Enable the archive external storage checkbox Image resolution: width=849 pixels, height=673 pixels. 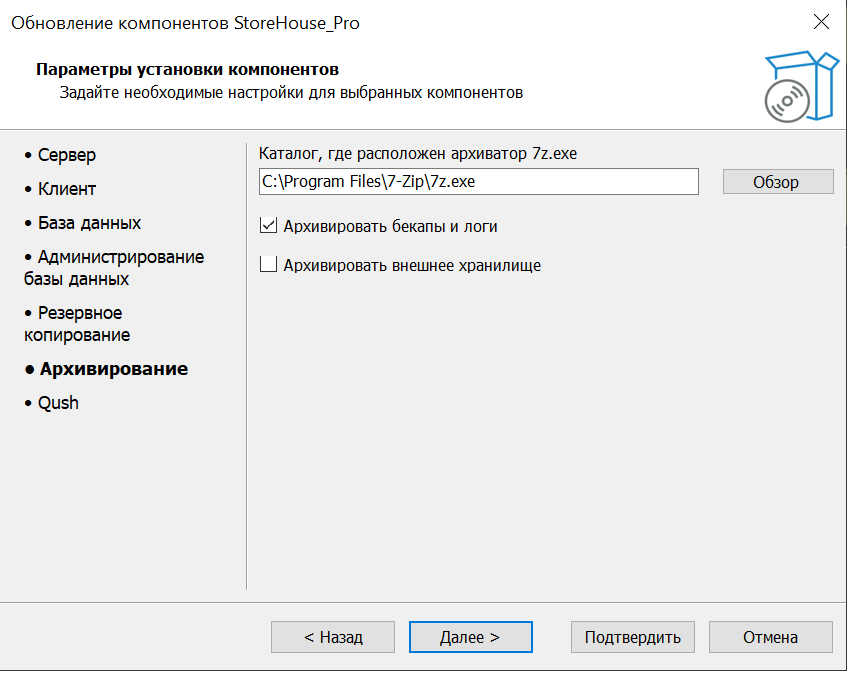pyautogui.click(x=268, y=265)
